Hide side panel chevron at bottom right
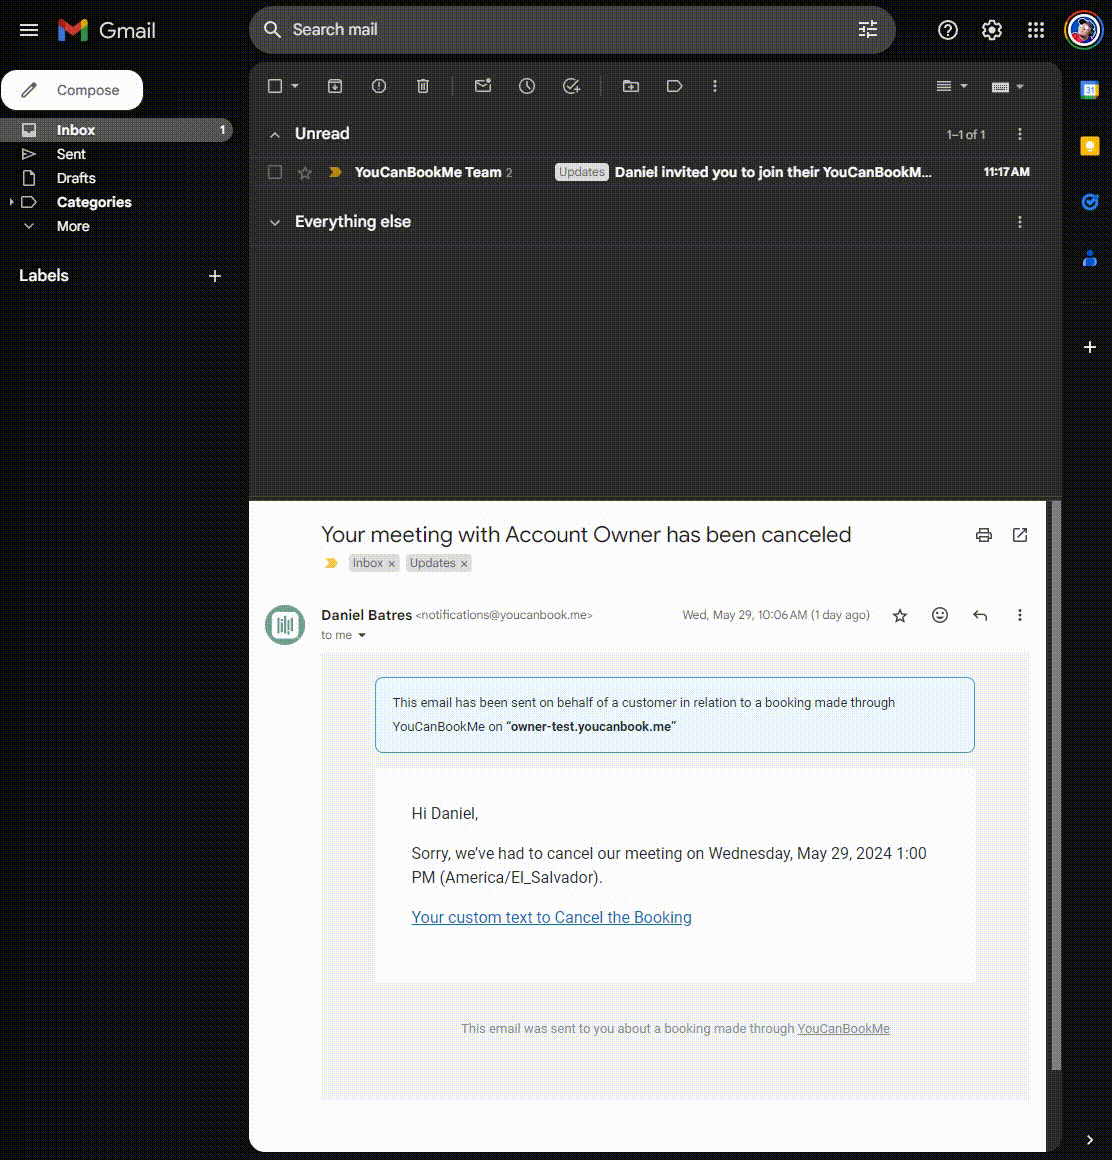Image resolution: width=1112 pixels, height=1160 pixels. (1090, 1139)
